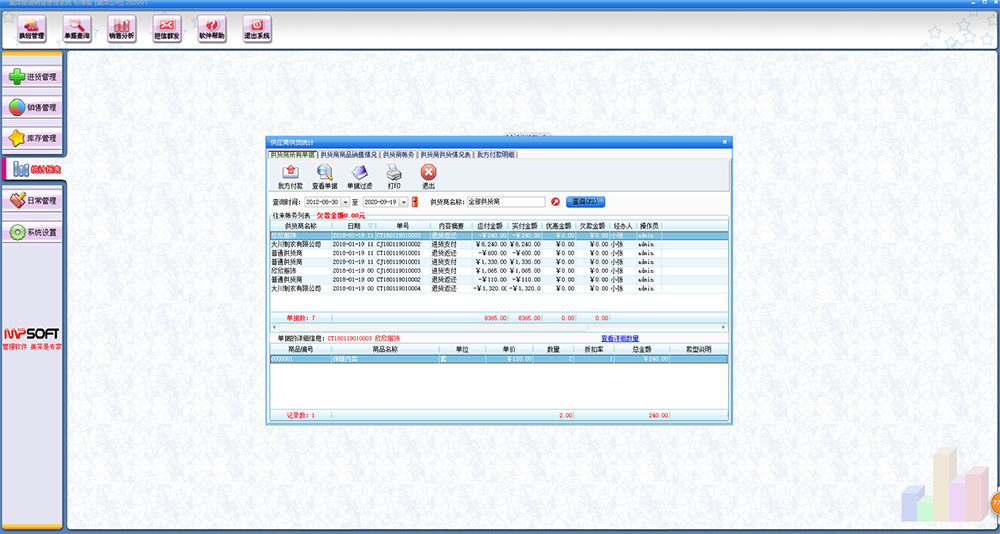
Task: Open 进货管理 in the left sidebar
Action: 33,76
